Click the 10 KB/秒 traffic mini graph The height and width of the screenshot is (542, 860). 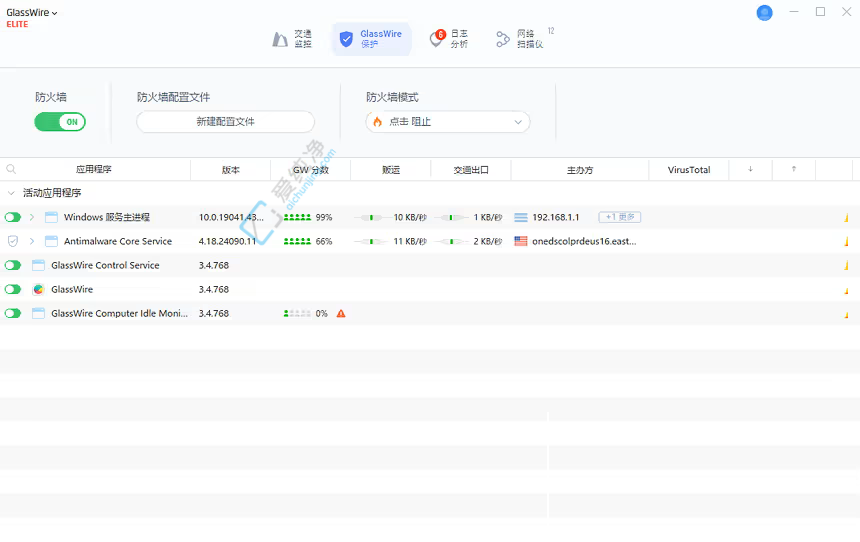tap(371, 218)
